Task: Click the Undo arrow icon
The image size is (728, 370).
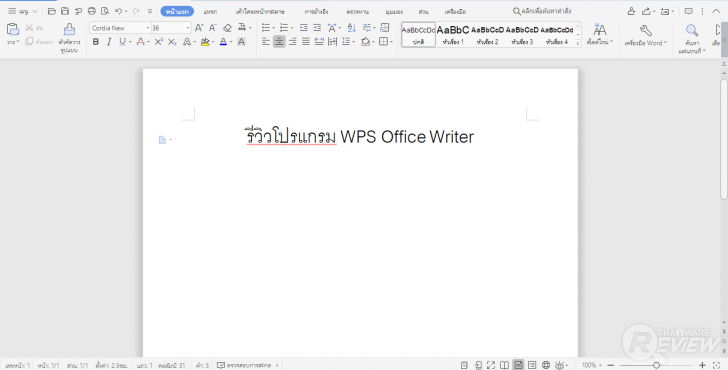Action: [119, 11]
